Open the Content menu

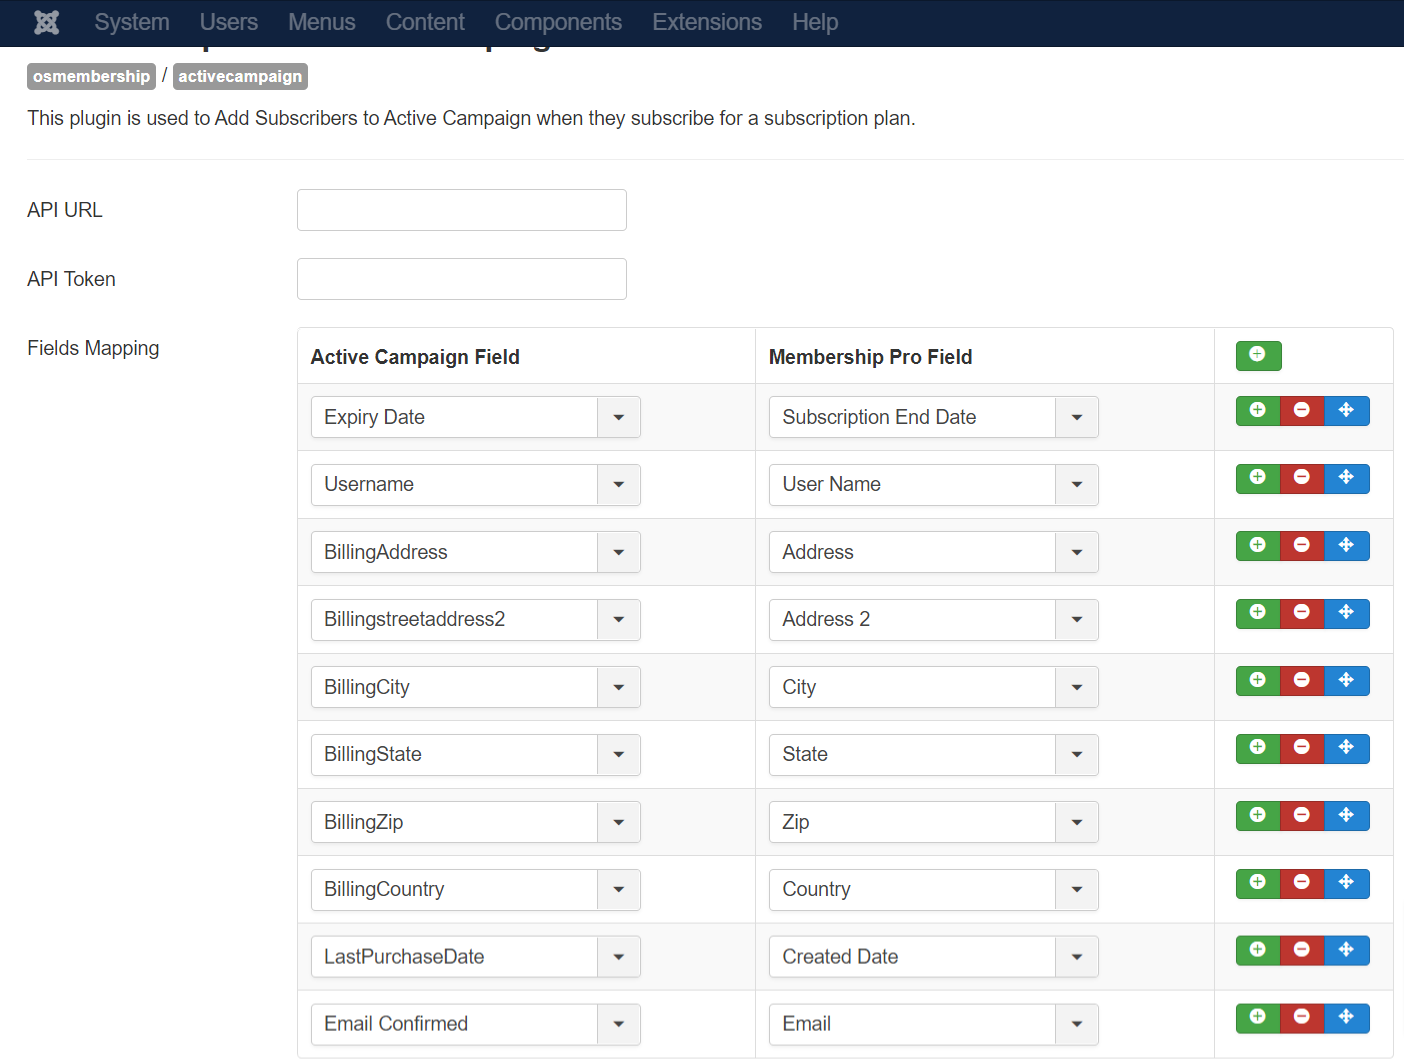coord(425,22)
